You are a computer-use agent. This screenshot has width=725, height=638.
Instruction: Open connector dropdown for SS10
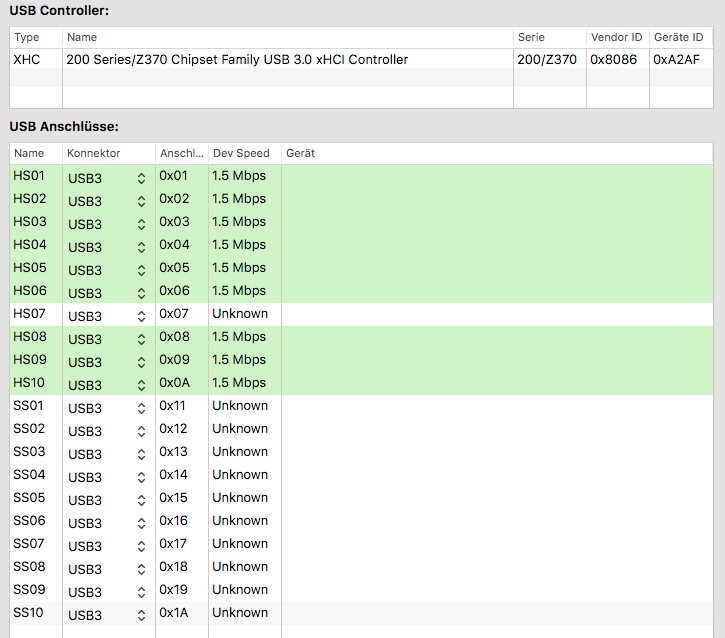[107, 615]
